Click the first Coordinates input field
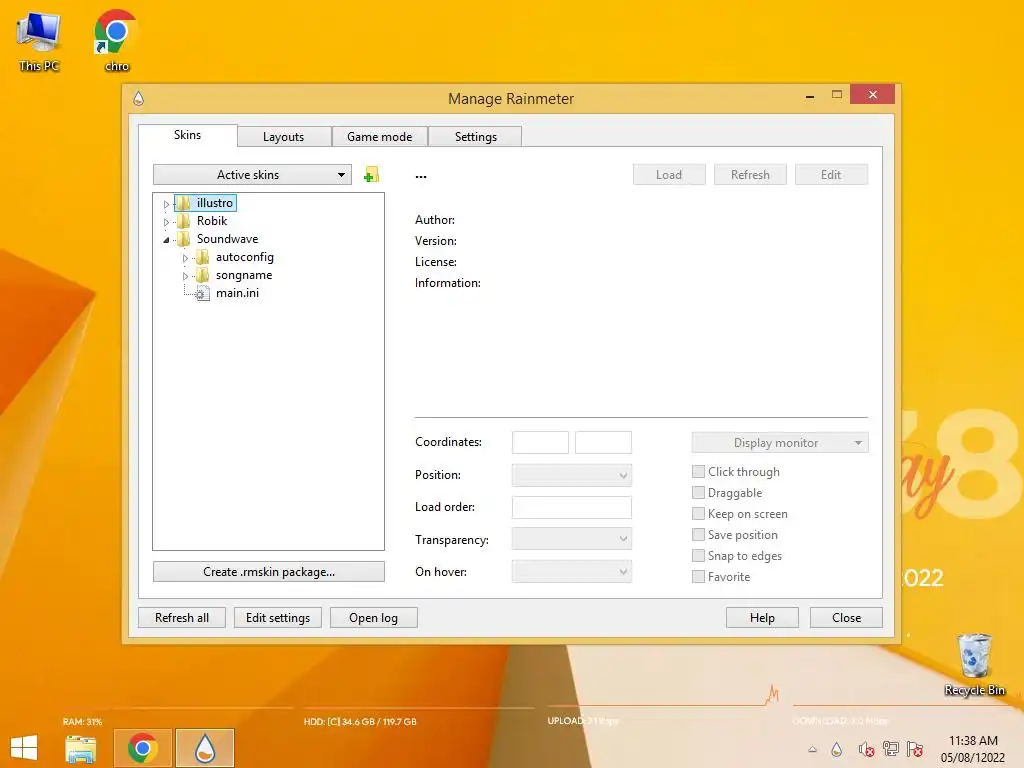This screenshot has height=768, width=1024. 540,442
